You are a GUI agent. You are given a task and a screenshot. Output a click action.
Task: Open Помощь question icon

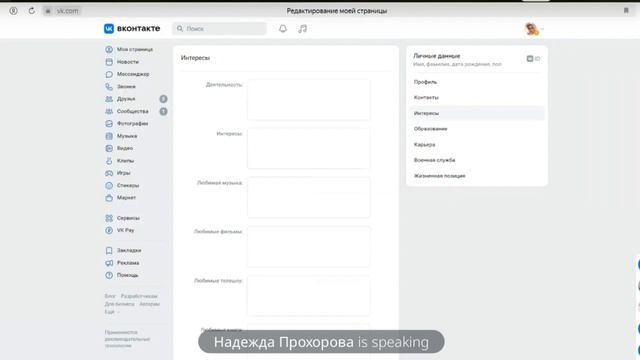coord(109,275)
